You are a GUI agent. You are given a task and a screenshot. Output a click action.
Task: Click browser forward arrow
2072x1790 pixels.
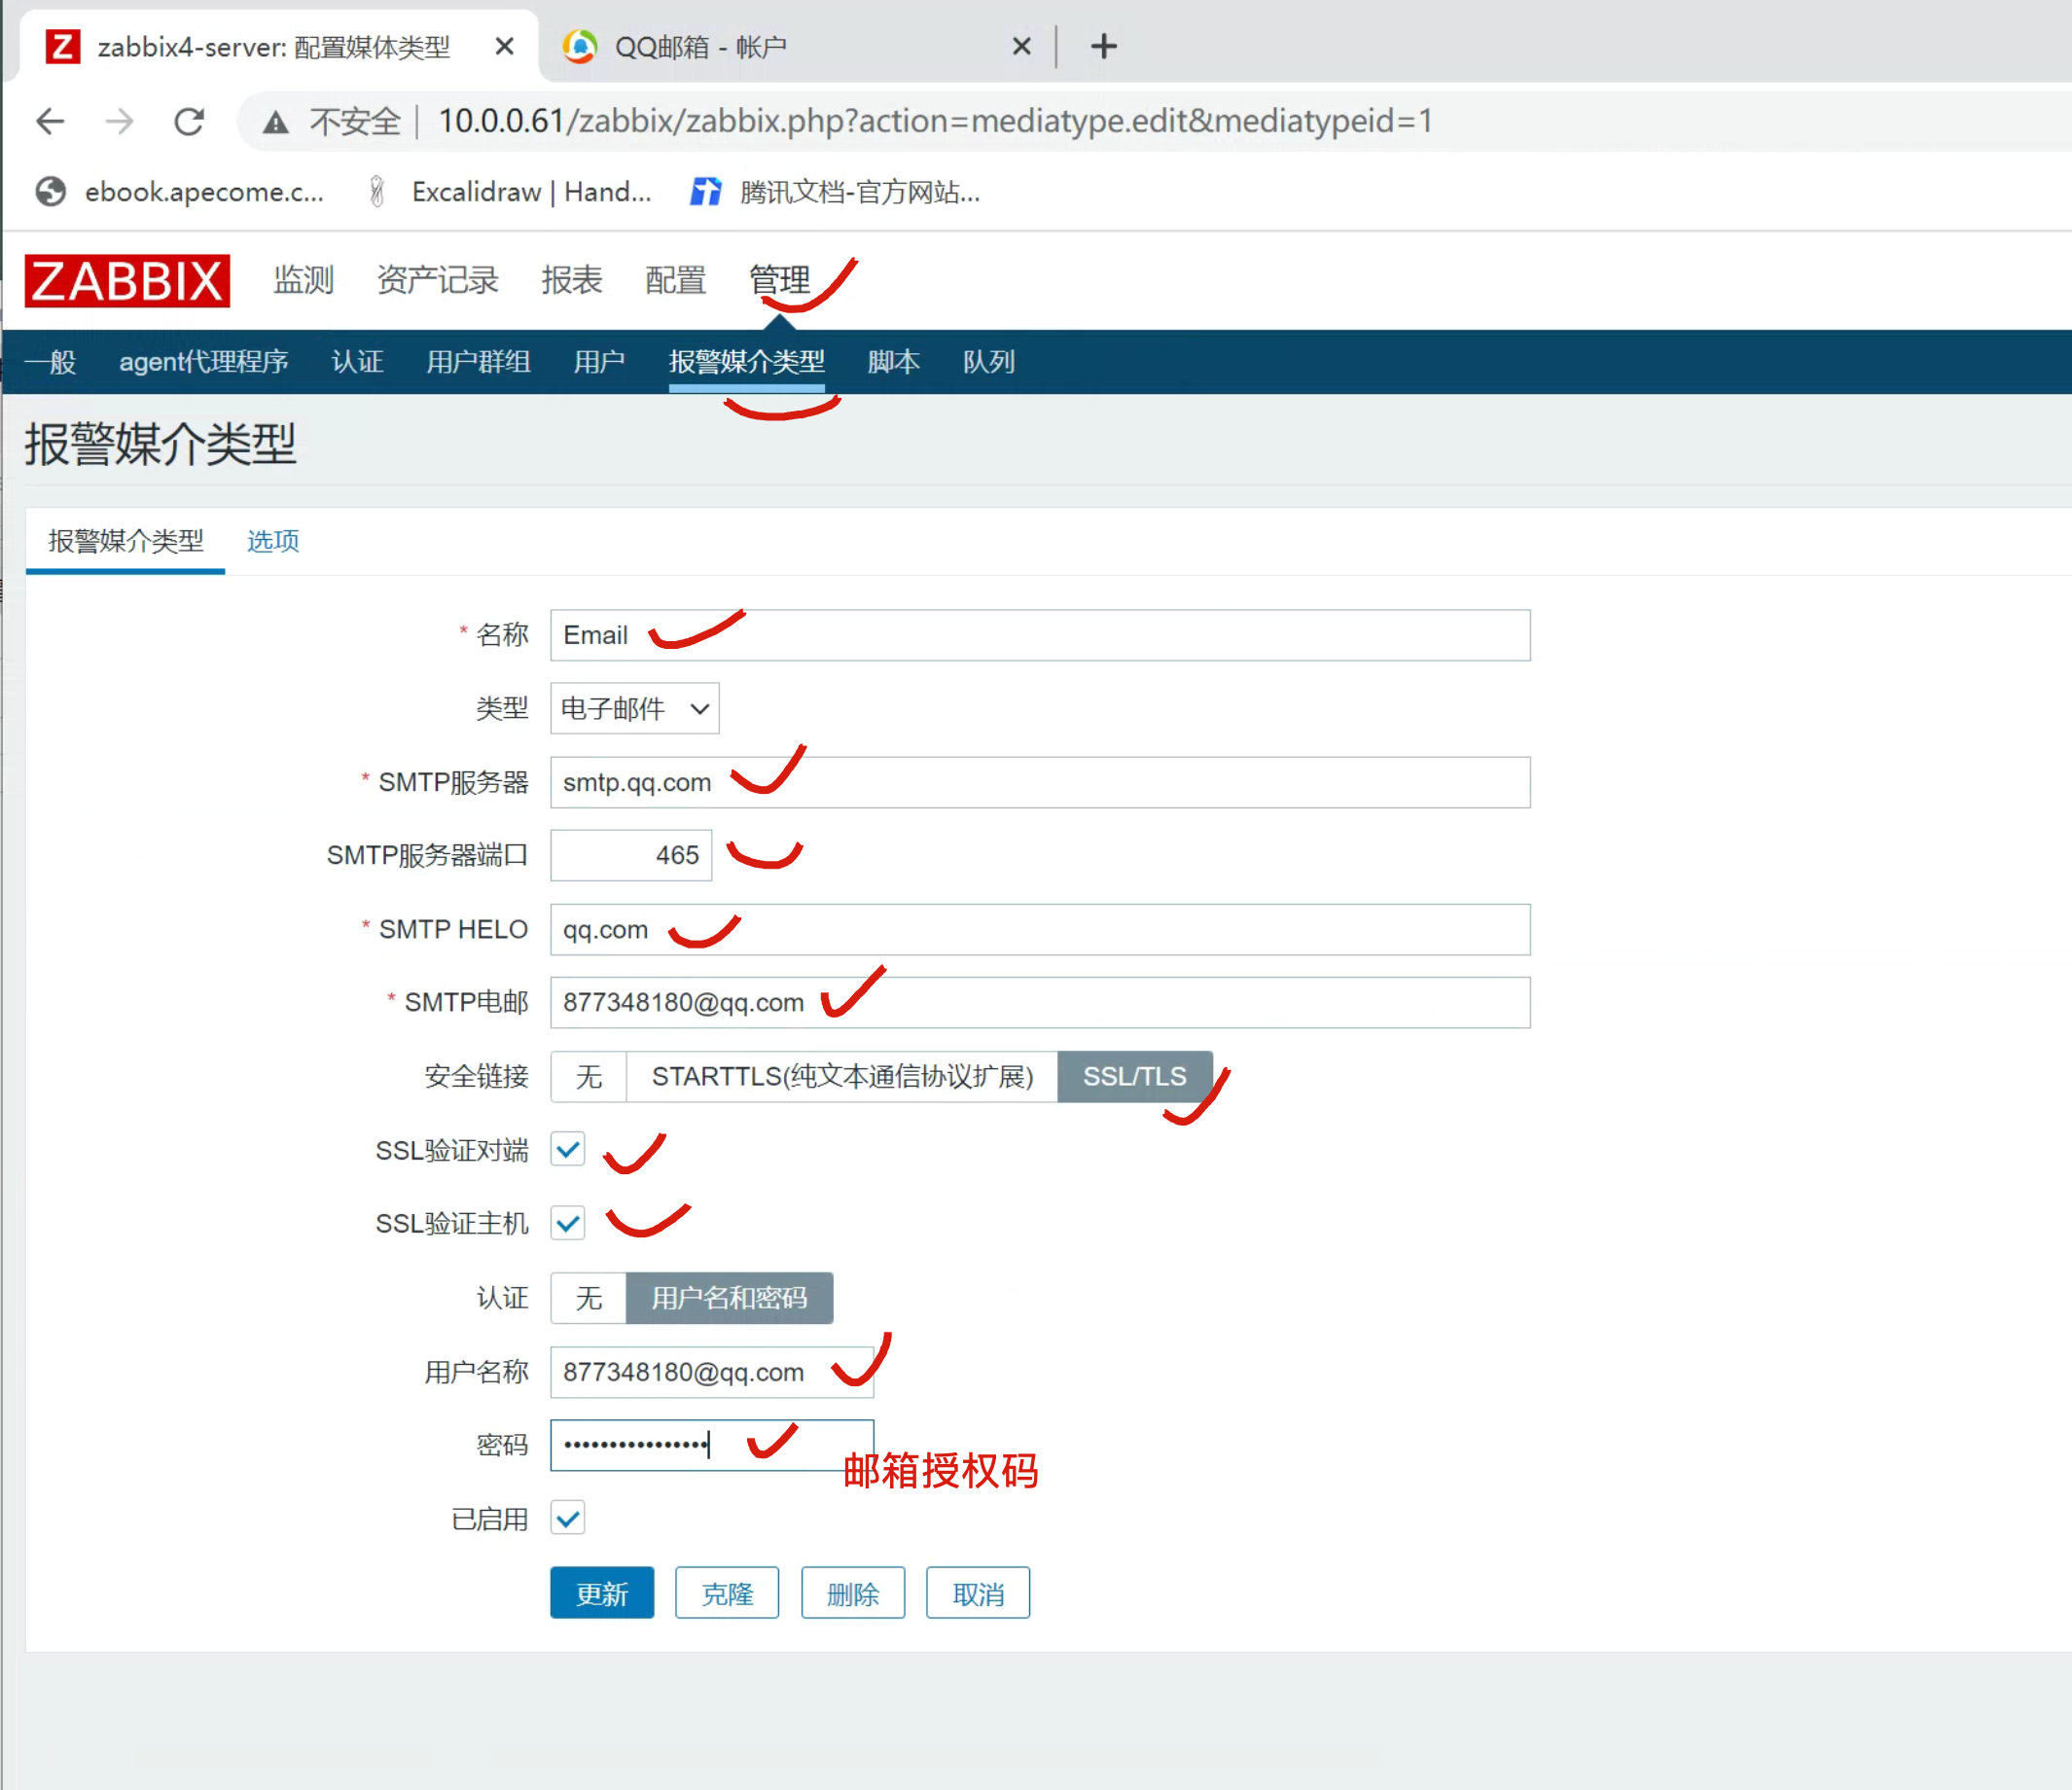[x=119, y=122]
